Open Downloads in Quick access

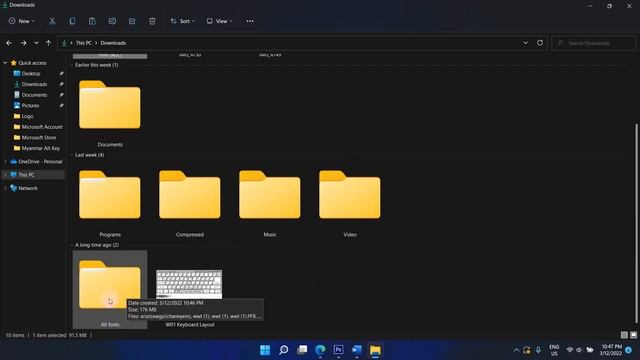pos(34,84)
